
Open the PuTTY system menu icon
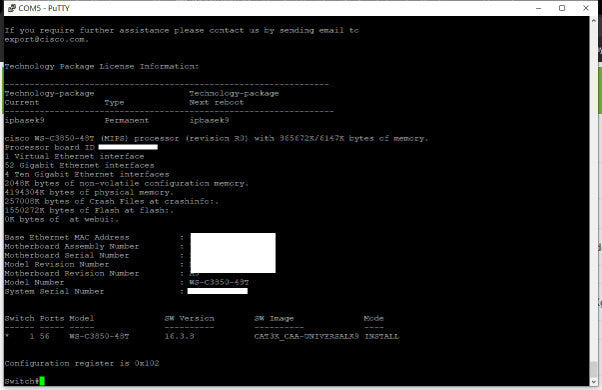click(12, 8)
